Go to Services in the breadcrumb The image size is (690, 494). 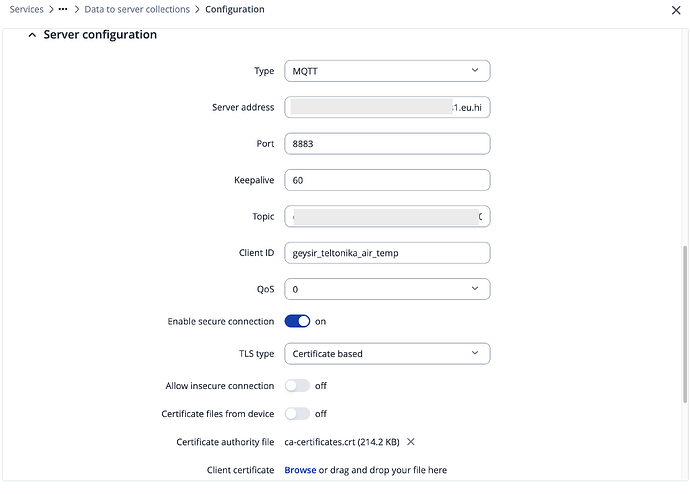click(x=26, y=10)
